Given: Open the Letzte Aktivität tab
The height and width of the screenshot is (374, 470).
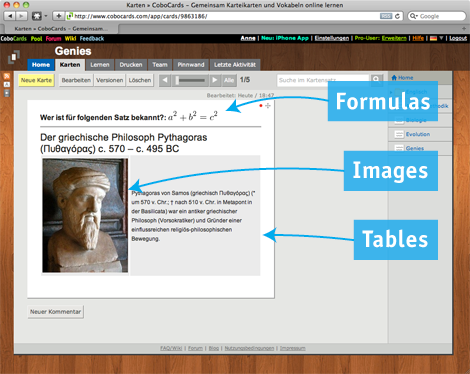Looking at the screenshot, I should [235, 65].
